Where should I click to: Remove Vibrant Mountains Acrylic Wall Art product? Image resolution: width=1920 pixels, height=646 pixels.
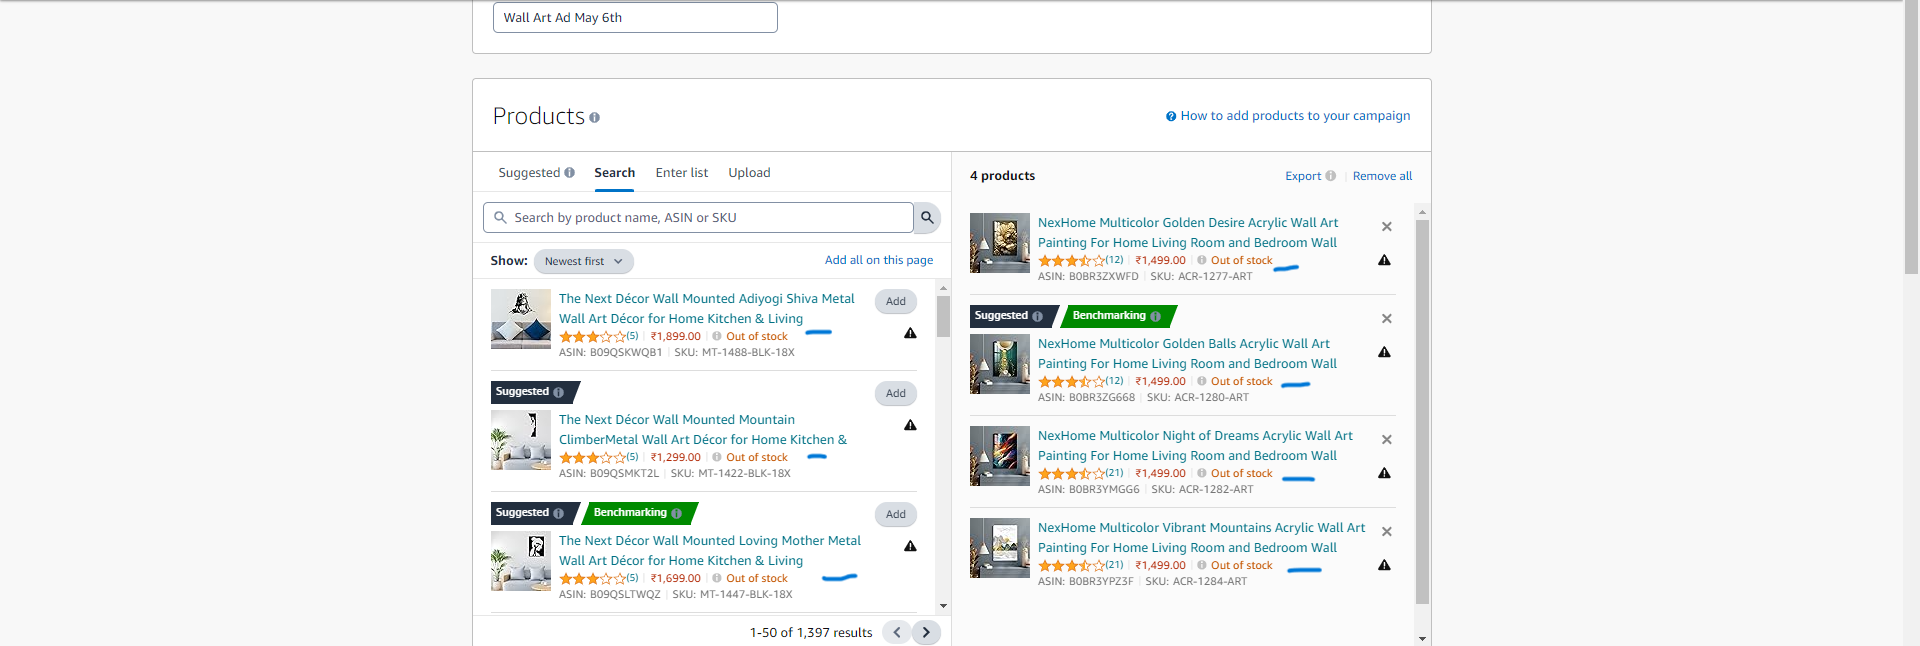tap(1387, 532)
